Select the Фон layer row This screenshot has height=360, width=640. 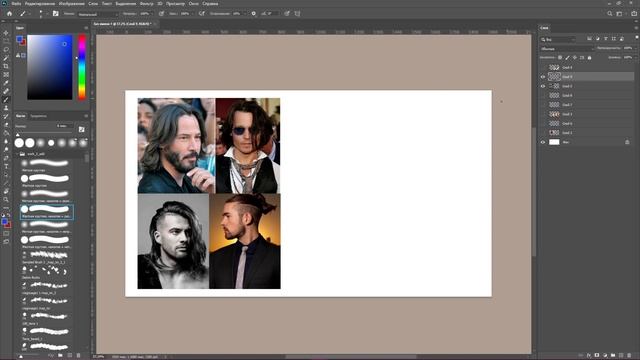point(587,142)
